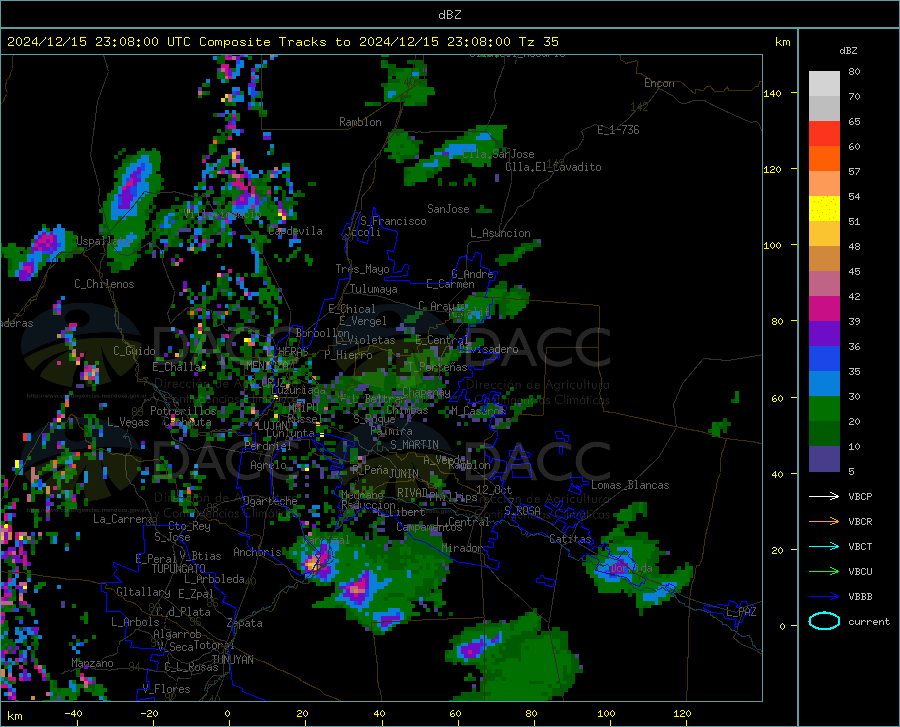Click the 100 km value on right vertical axis
900x727 pixels.
tap(772, 246)
